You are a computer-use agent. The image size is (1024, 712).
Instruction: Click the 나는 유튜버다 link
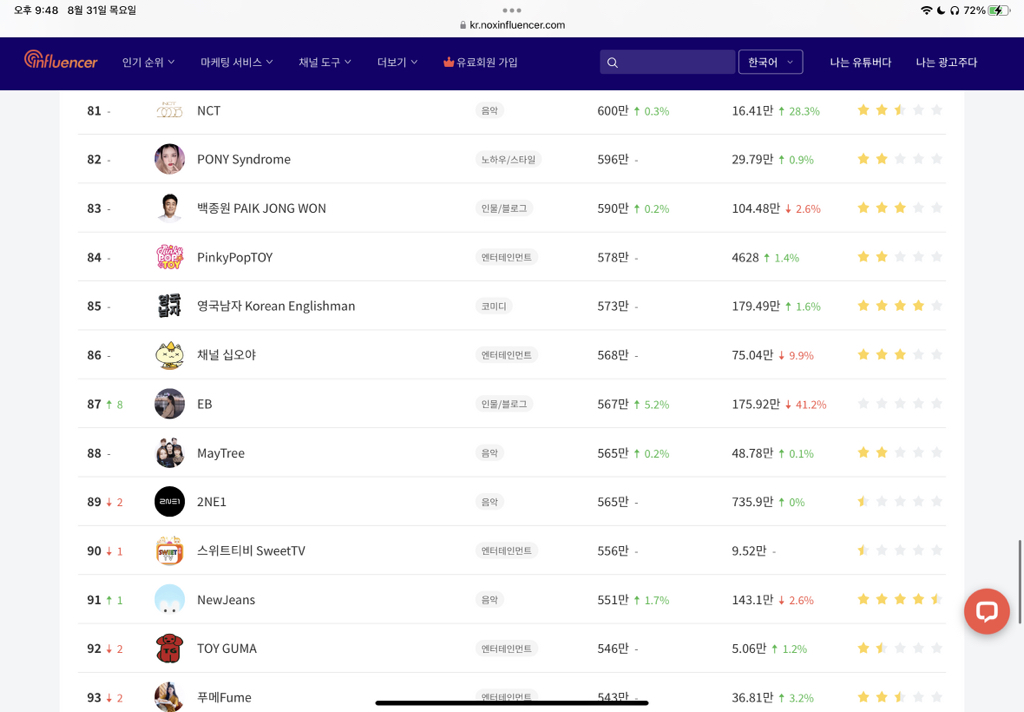point(860,62)
